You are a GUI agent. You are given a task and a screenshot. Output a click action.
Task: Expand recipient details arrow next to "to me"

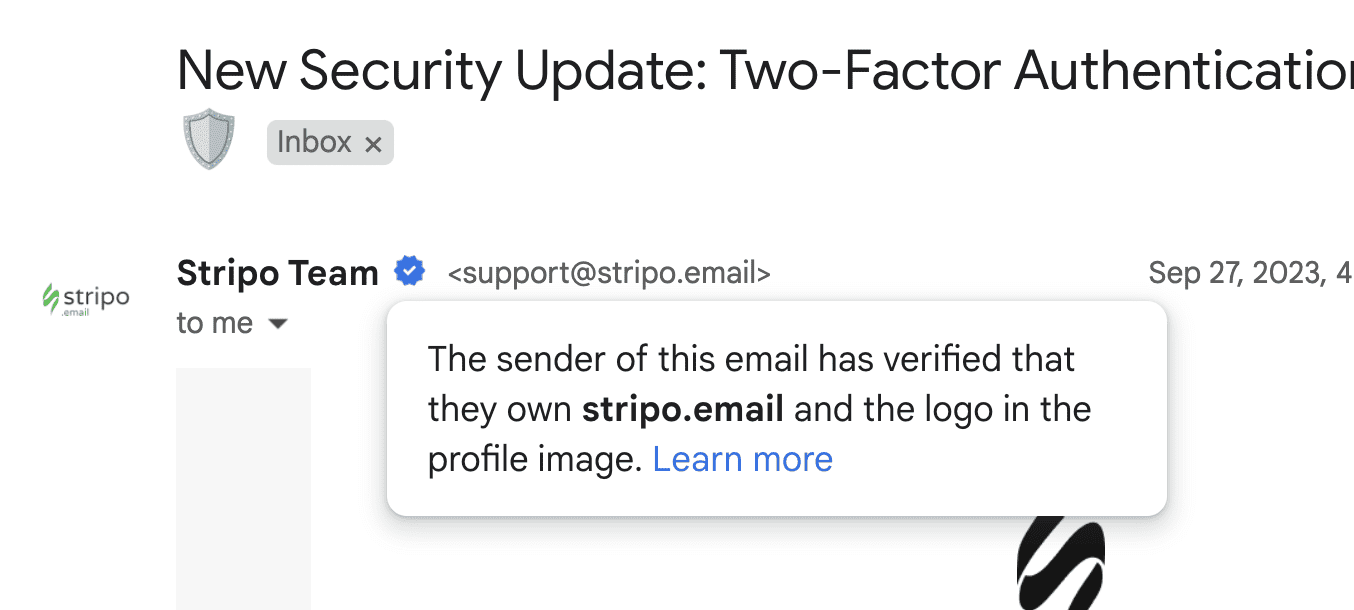click(279, 324)
